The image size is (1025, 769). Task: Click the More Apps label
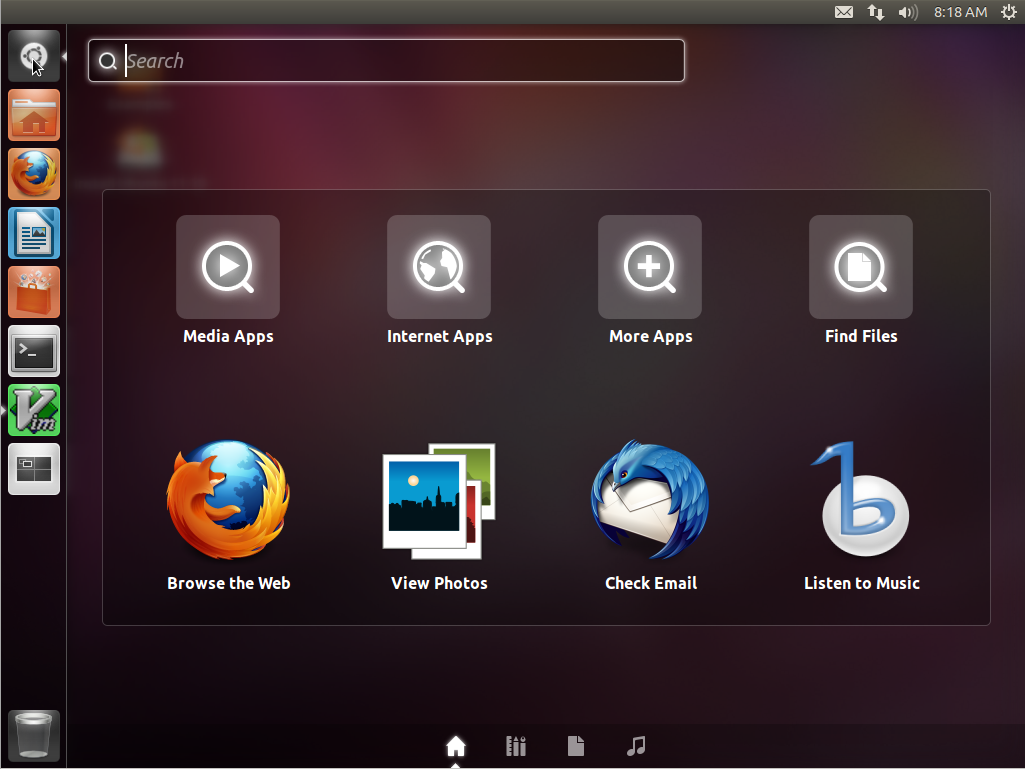(x=650, y=336)
